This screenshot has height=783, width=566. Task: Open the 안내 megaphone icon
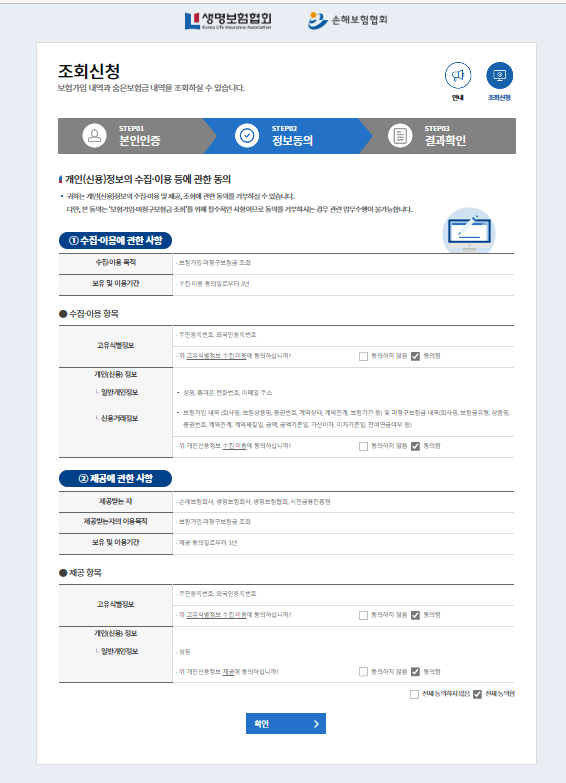point(458,75)
